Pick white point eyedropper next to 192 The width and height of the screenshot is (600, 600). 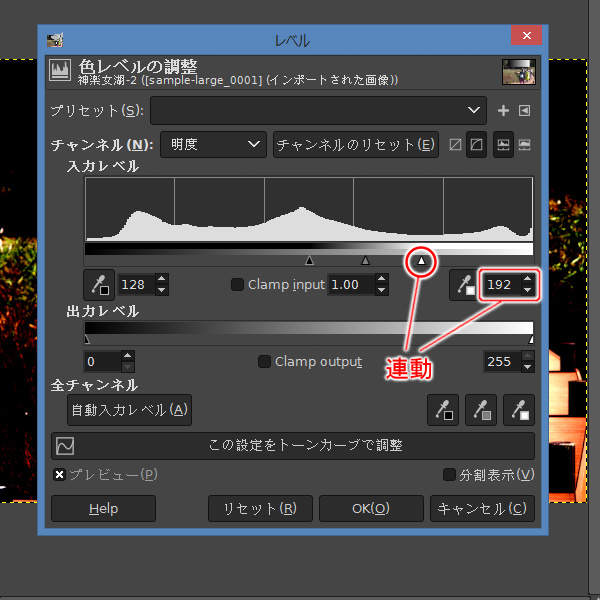464,285
